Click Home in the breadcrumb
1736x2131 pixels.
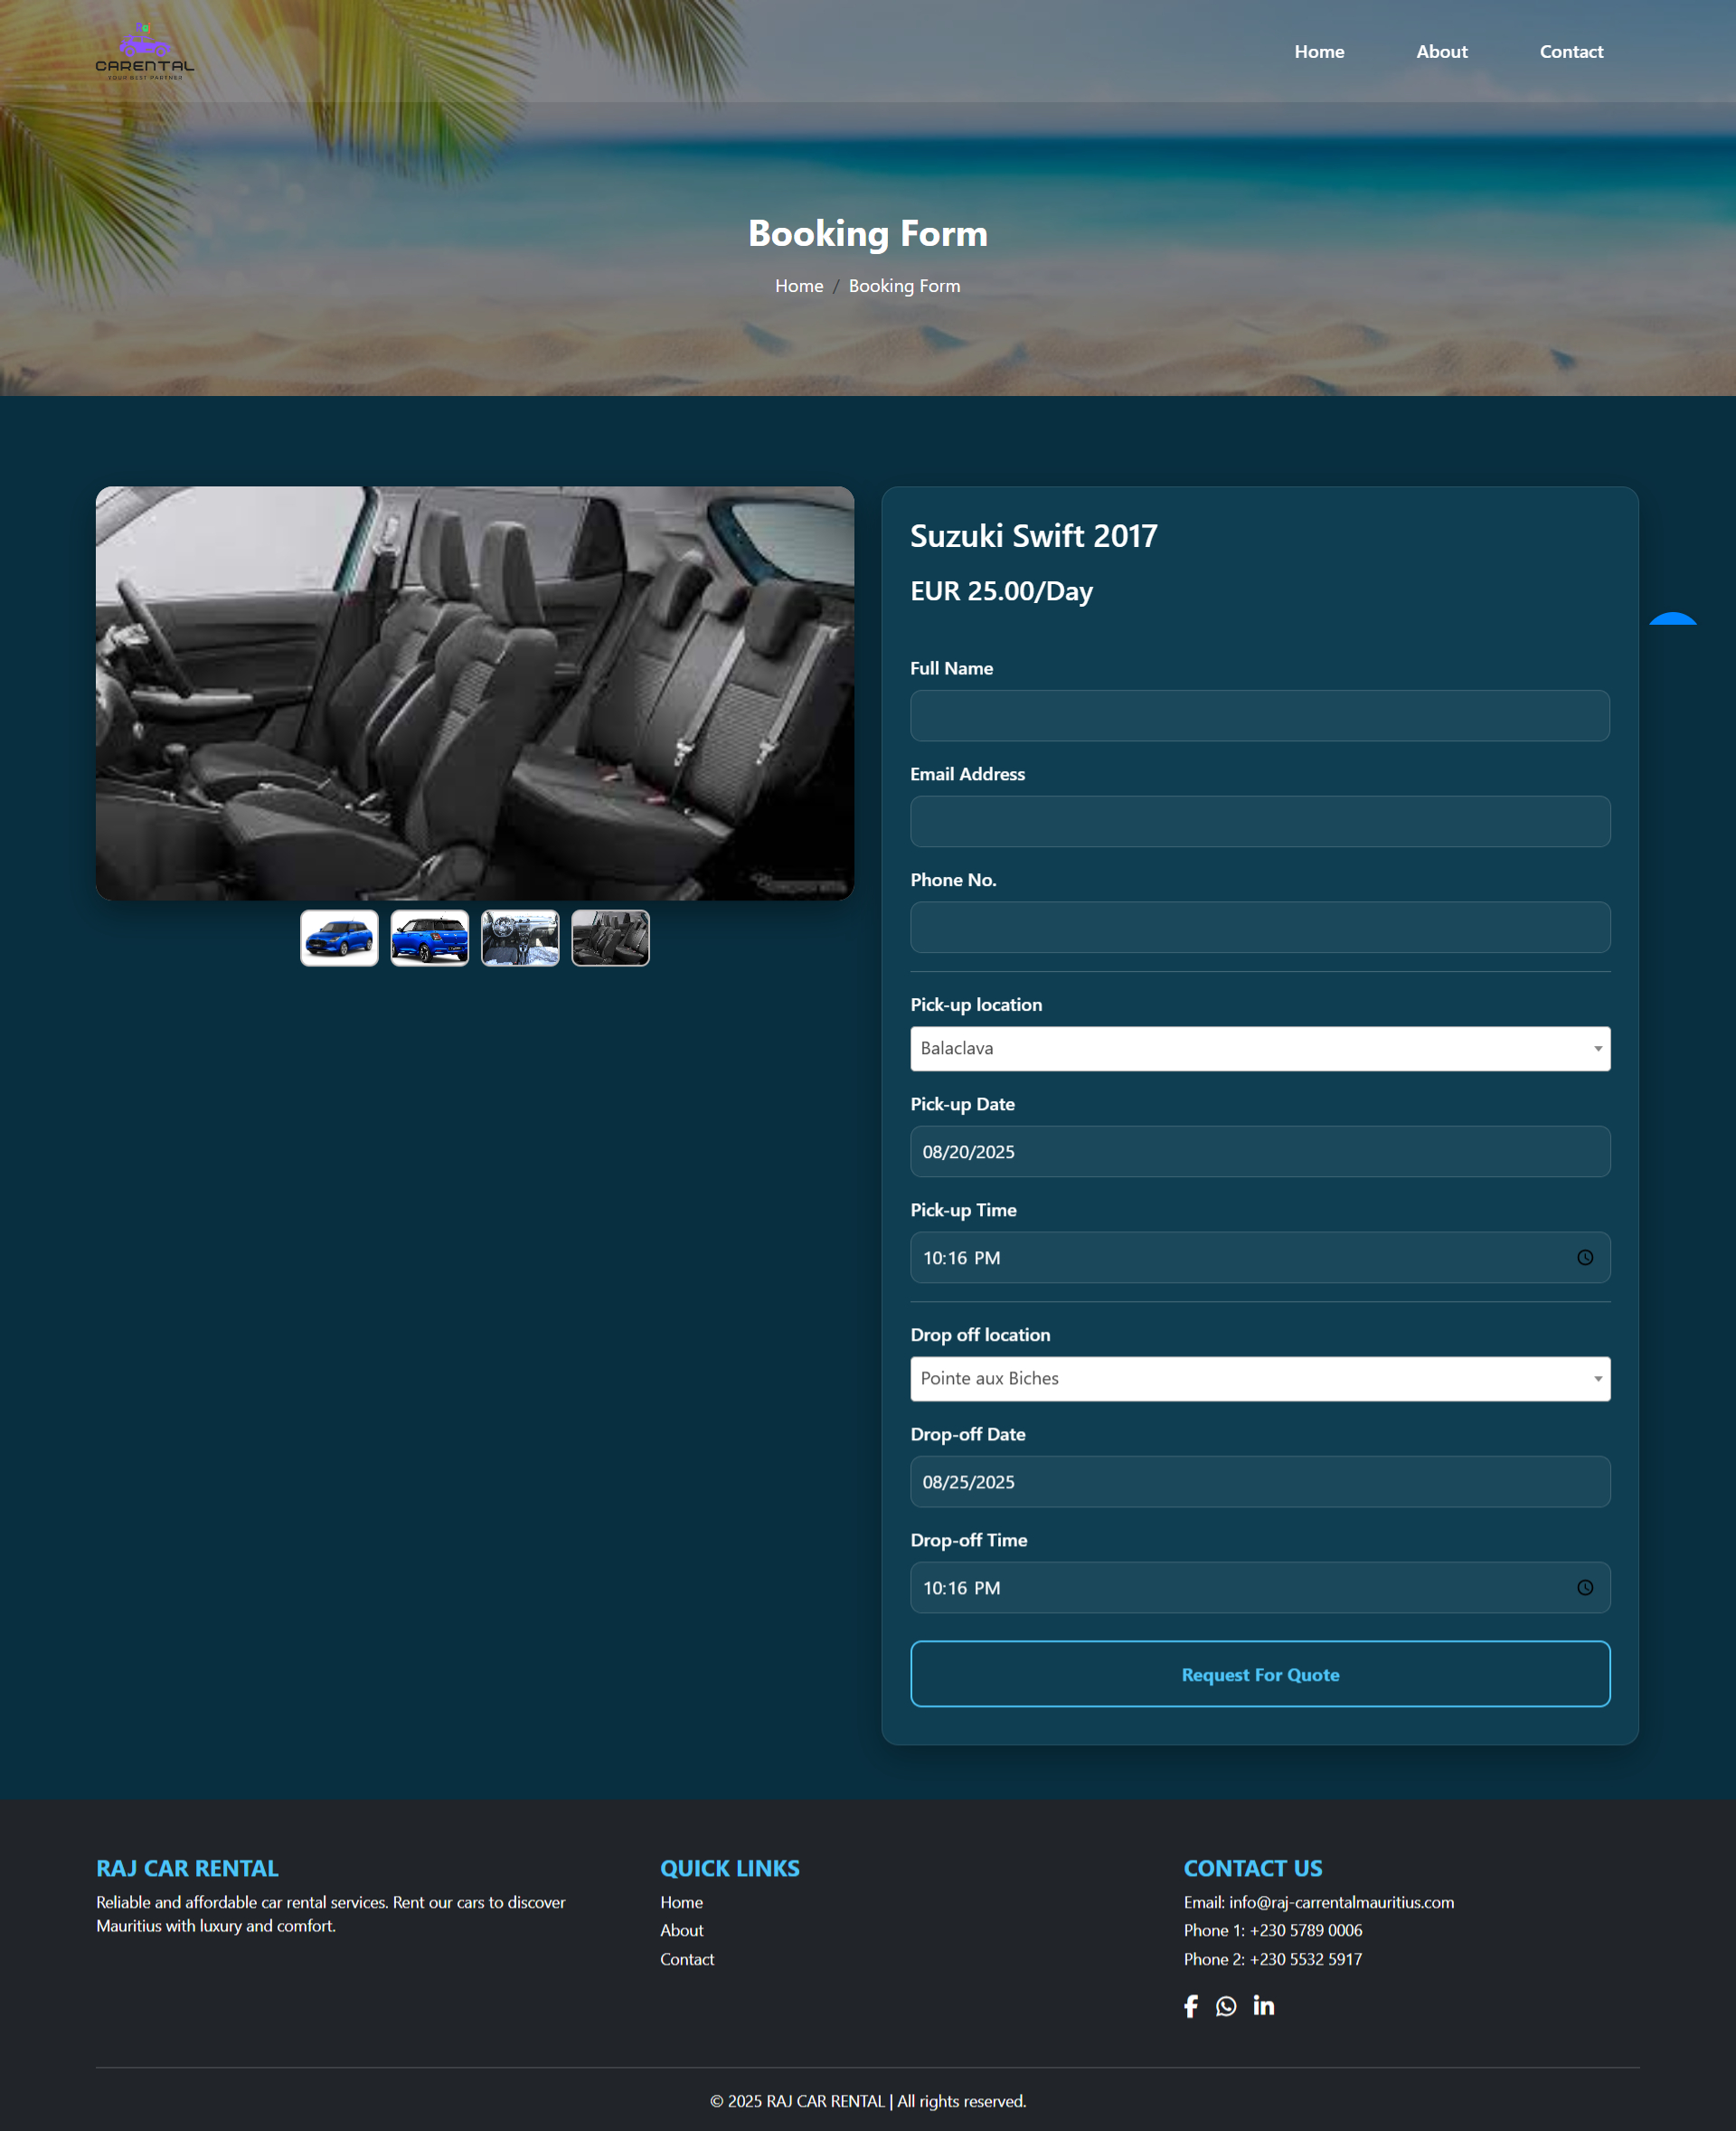798,285
